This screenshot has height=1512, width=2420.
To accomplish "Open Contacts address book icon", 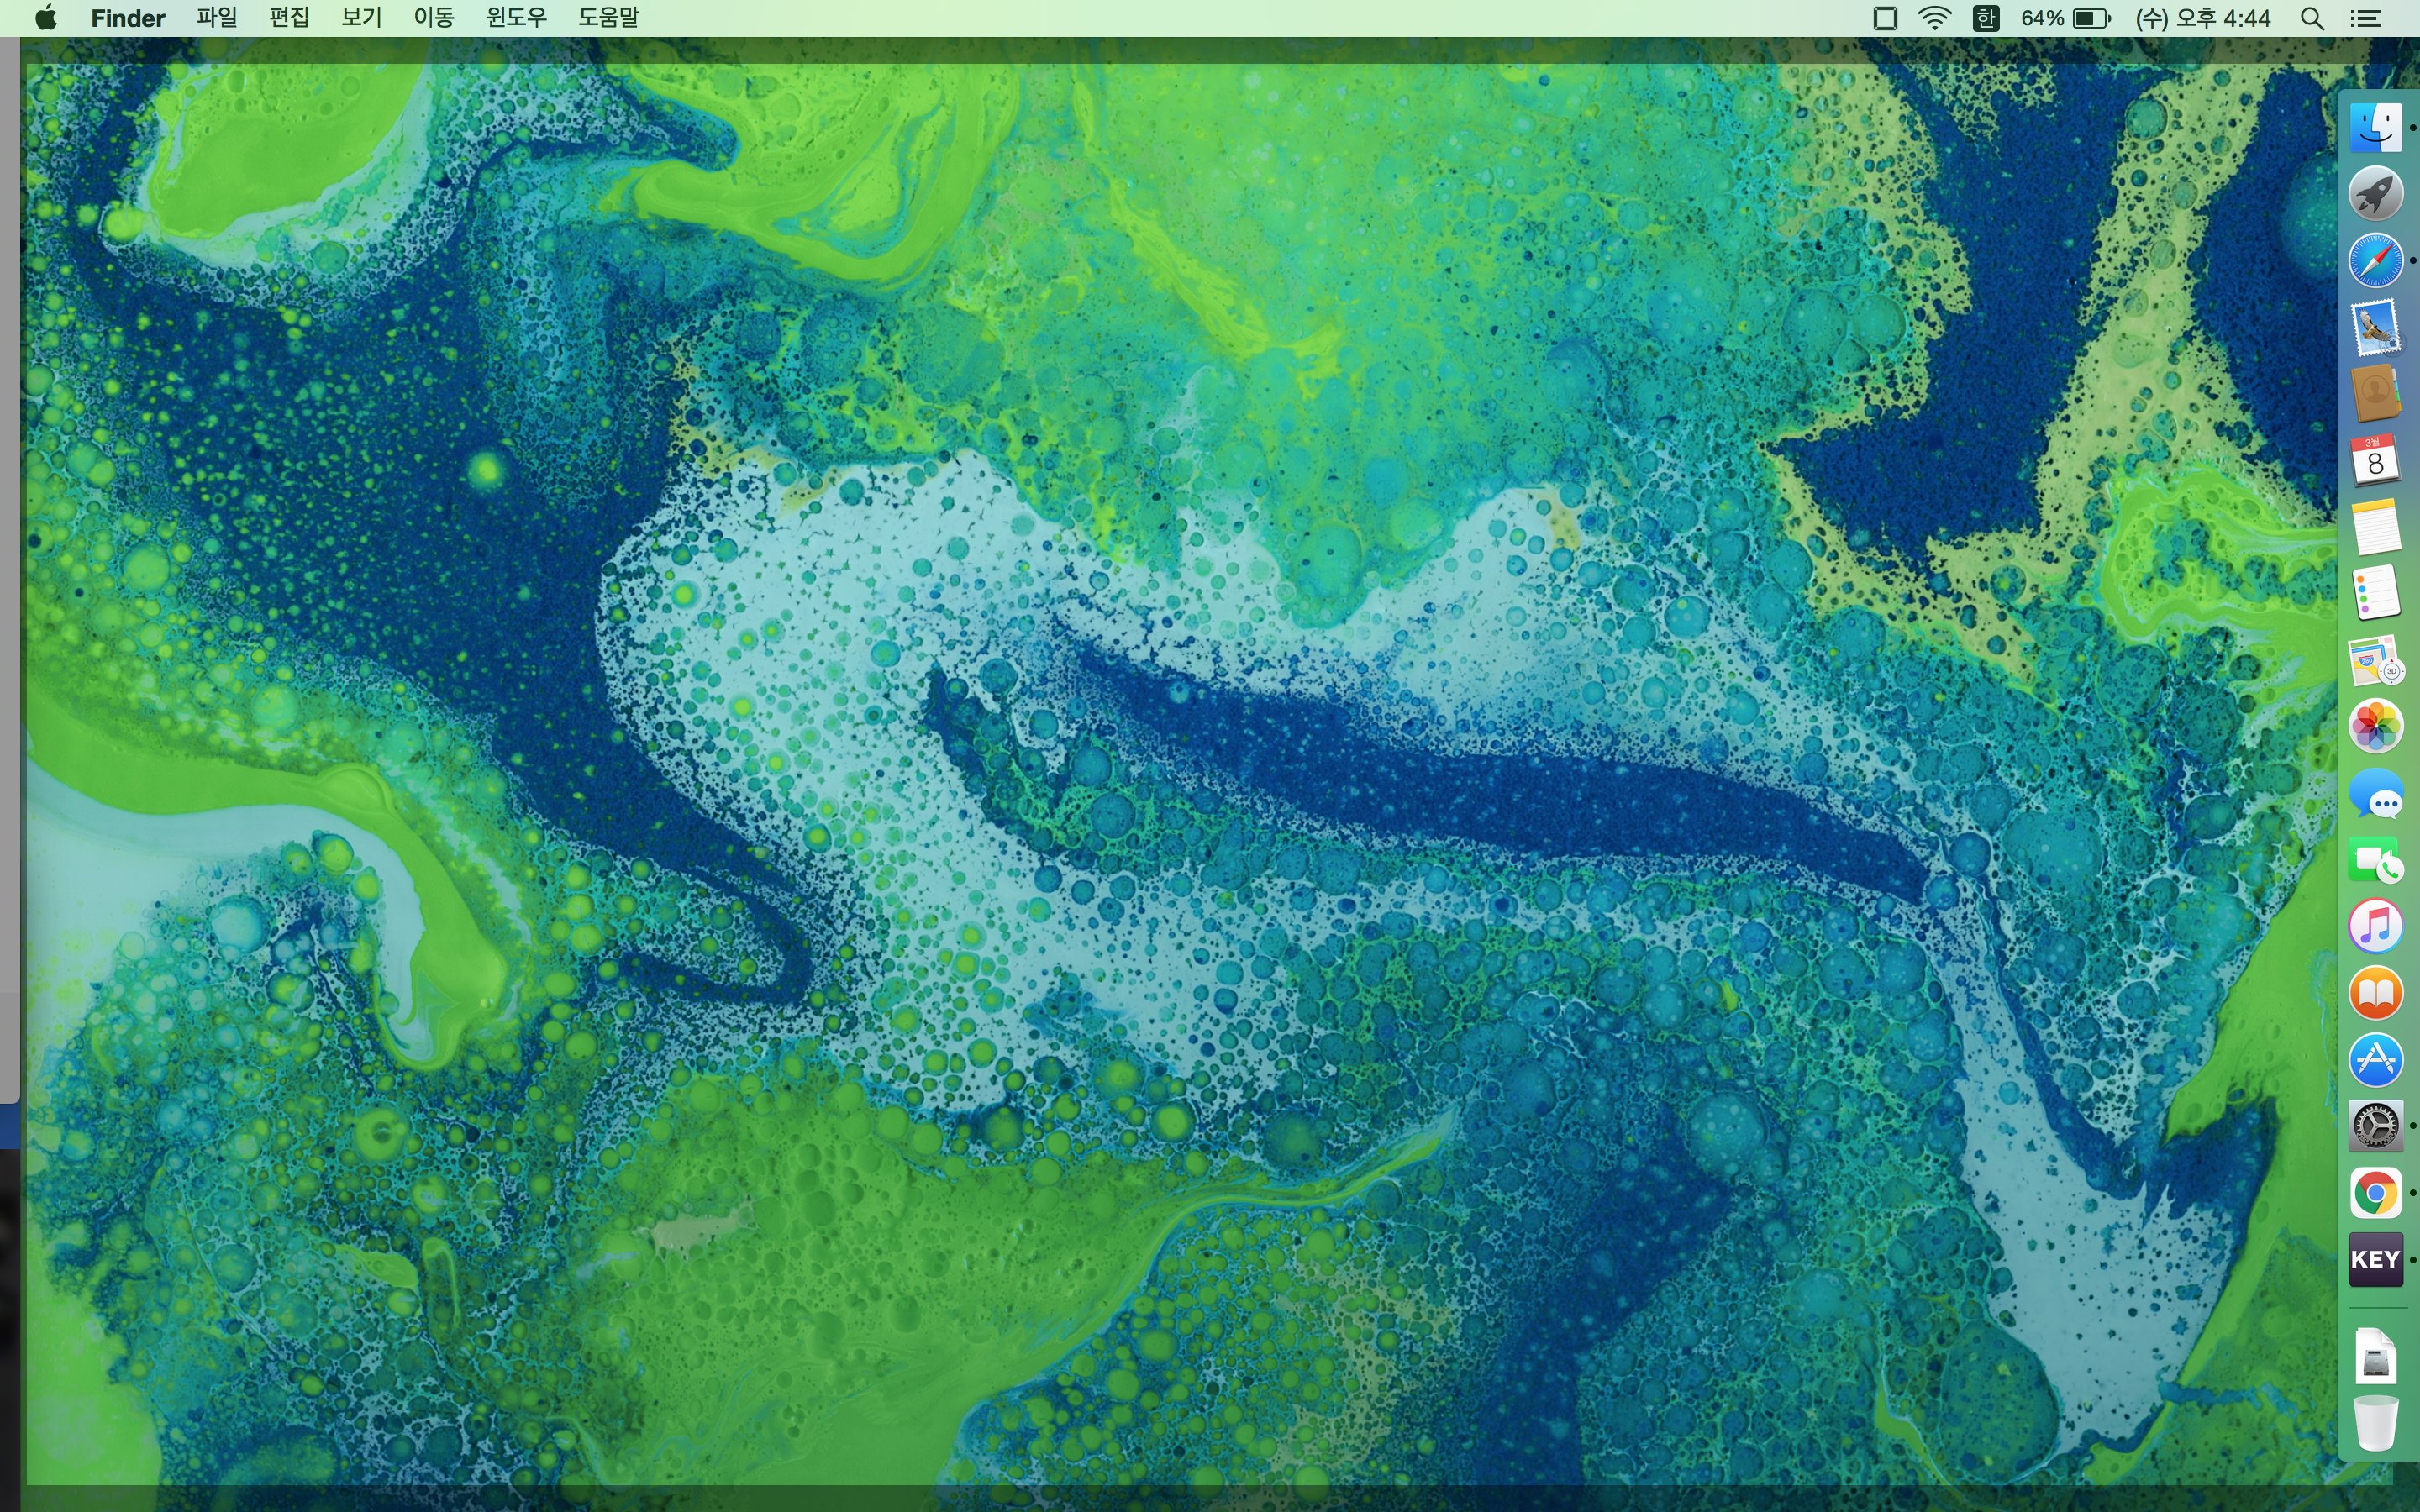I will (x=2375, y=393).
